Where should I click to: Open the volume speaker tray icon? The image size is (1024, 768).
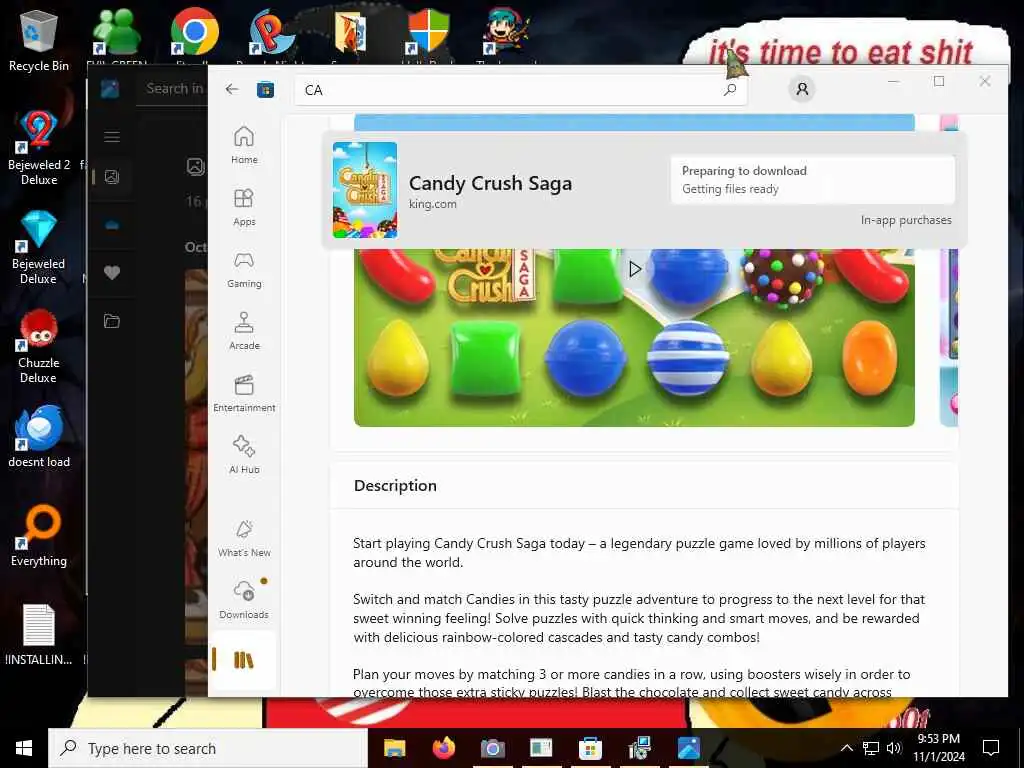893,748
